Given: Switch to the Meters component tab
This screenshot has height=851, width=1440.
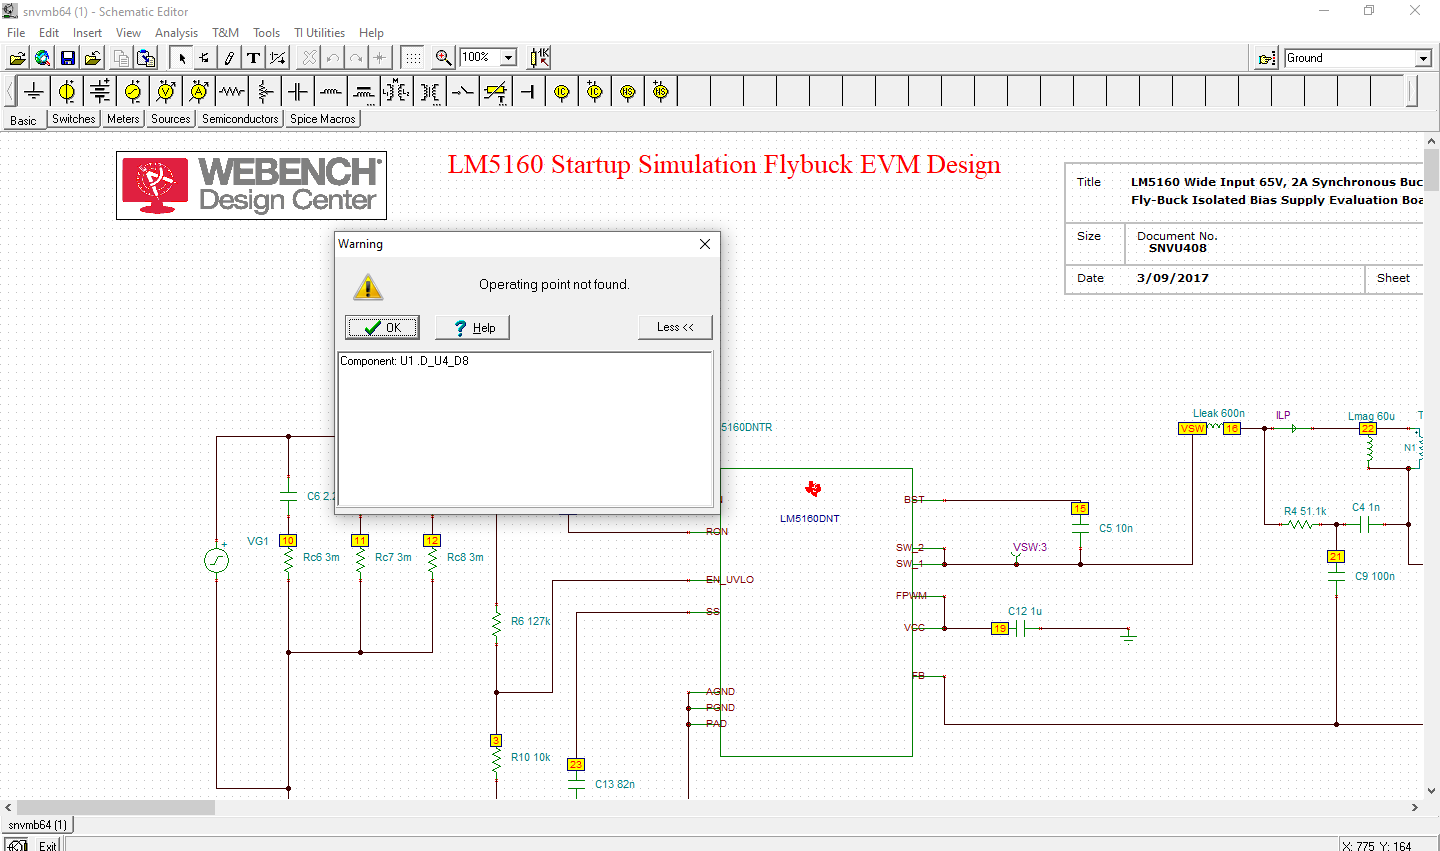Looking at the screenshot, I should click(x=123, y=119).
